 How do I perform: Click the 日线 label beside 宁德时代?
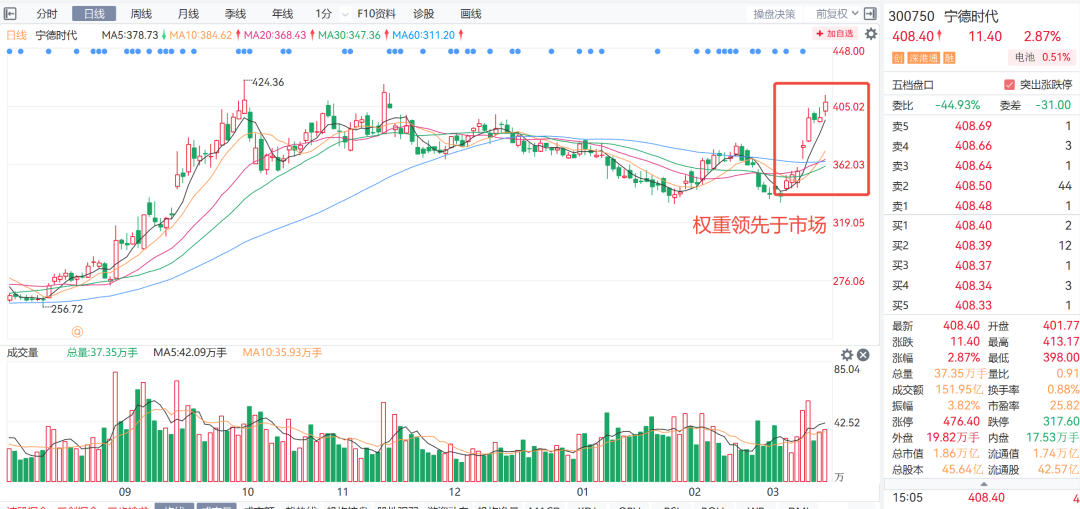(17, 35)
